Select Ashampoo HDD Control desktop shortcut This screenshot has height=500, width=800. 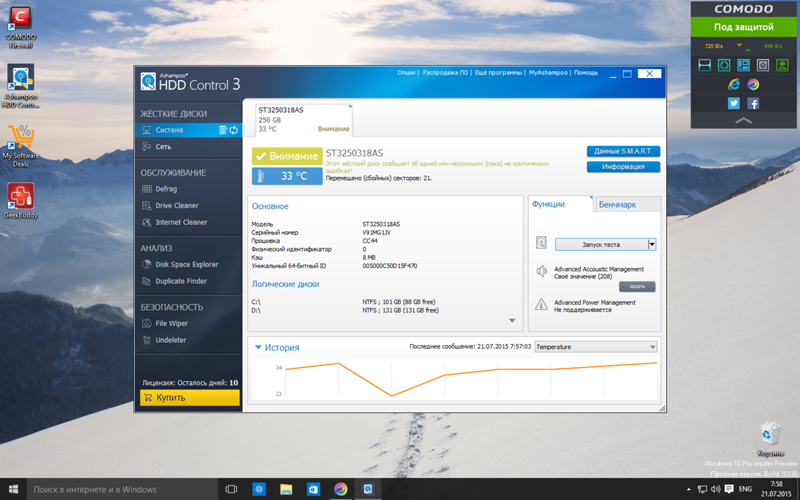tap(20, 86)
